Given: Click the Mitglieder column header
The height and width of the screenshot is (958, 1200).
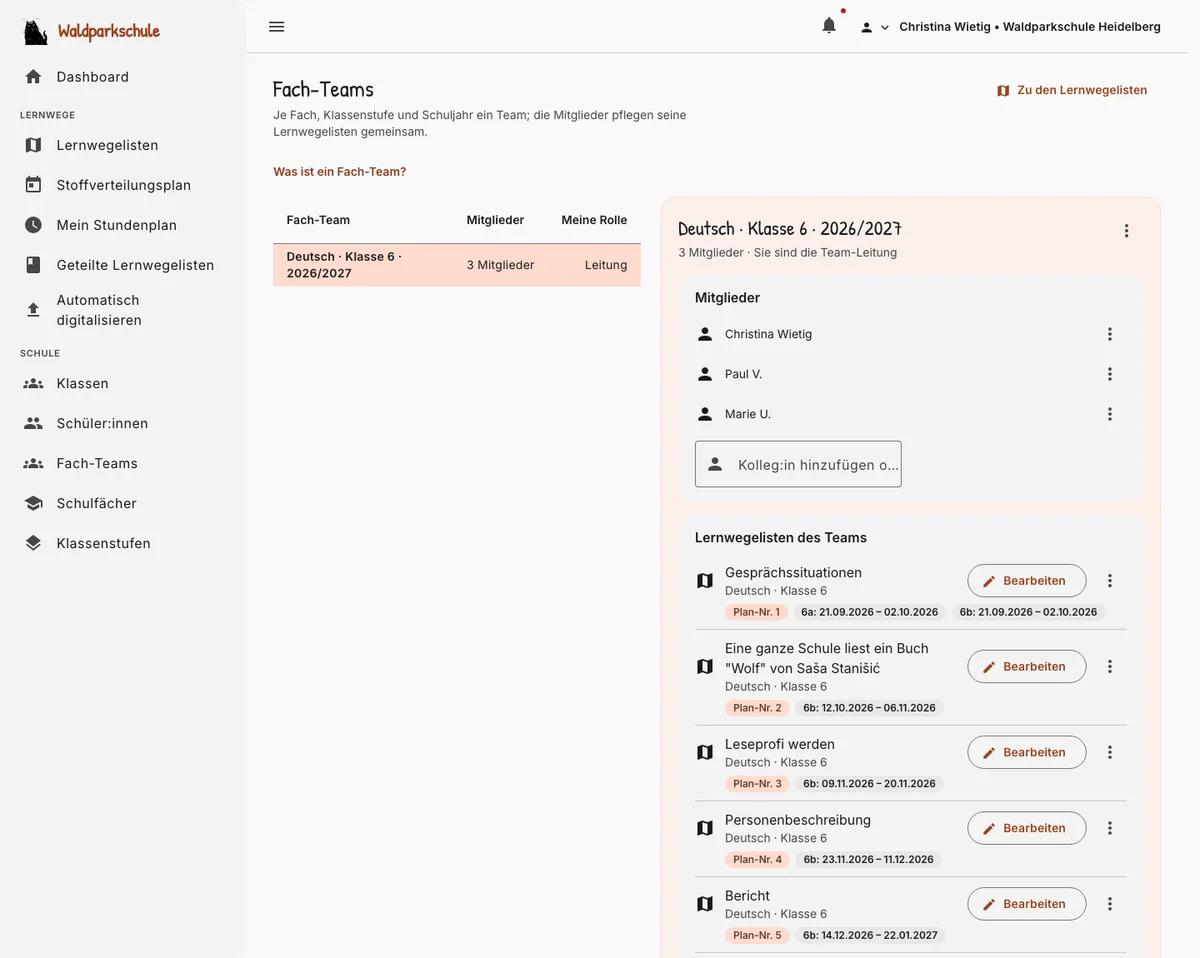Looking at the screenshot, I should (x=495, y=220).
